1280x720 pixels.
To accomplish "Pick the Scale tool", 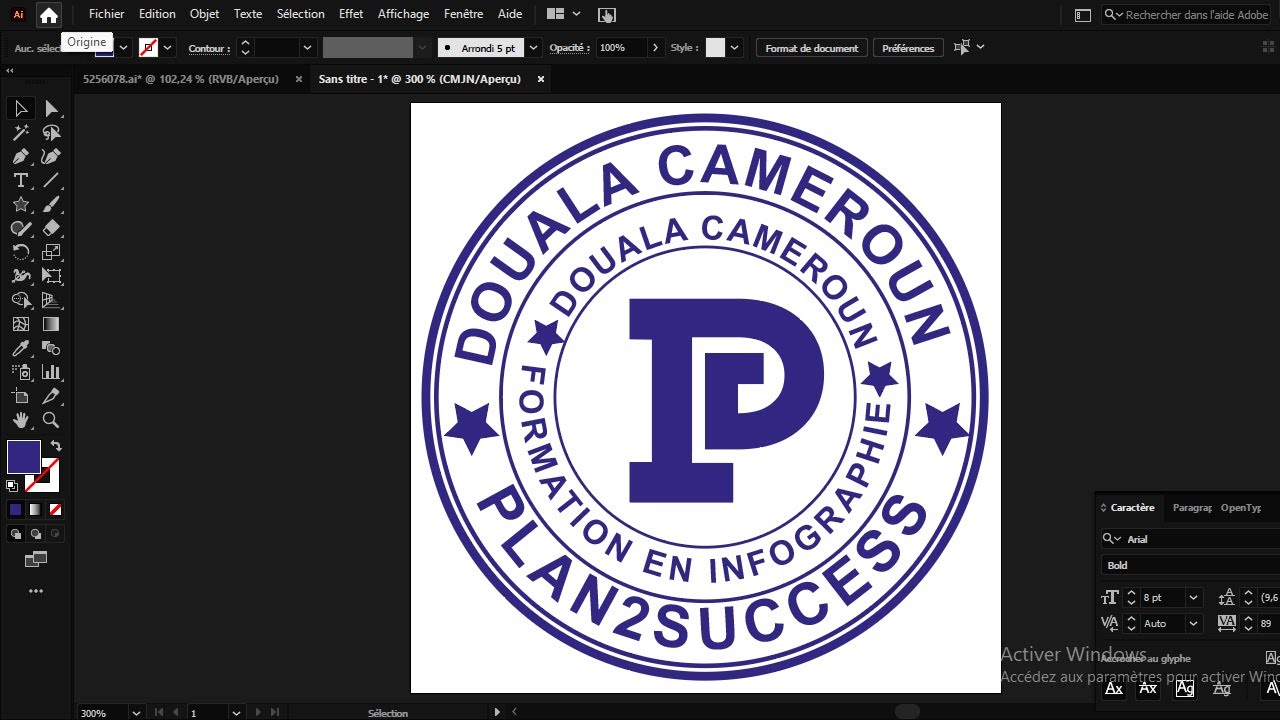I will [52, 252].
